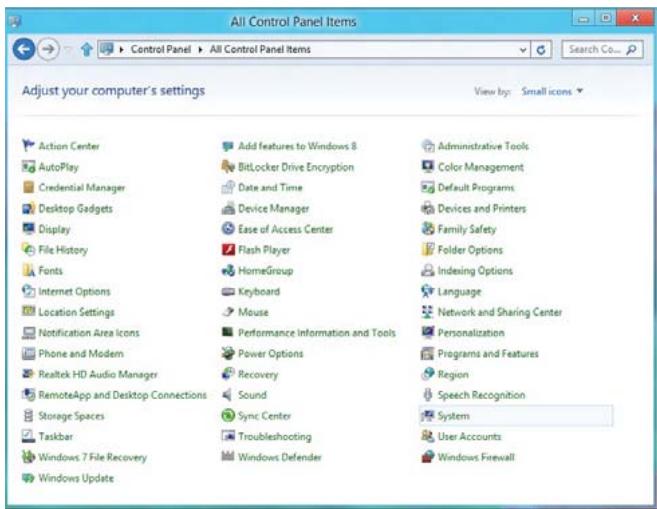
Task: Click the Mouse icon
Action: tap(228, 311)
